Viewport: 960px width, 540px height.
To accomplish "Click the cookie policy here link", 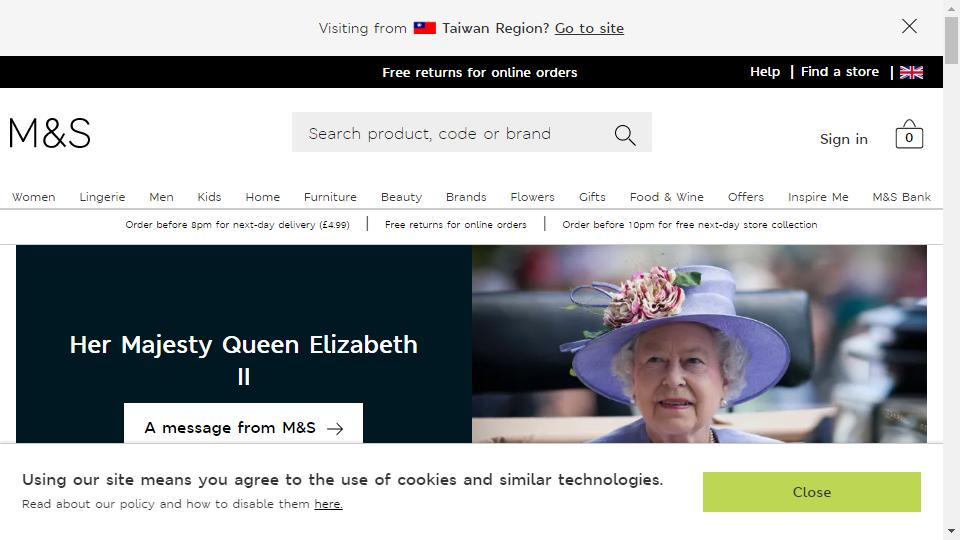I will pyautogui.click(x=328, y=504).
